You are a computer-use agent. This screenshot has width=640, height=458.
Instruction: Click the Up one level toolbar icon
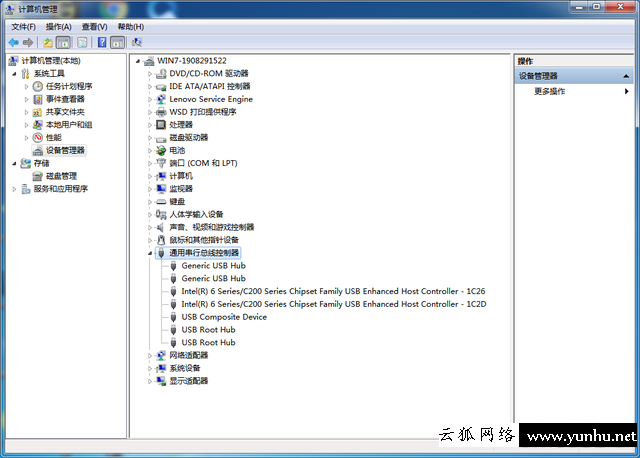click(48, 42)
